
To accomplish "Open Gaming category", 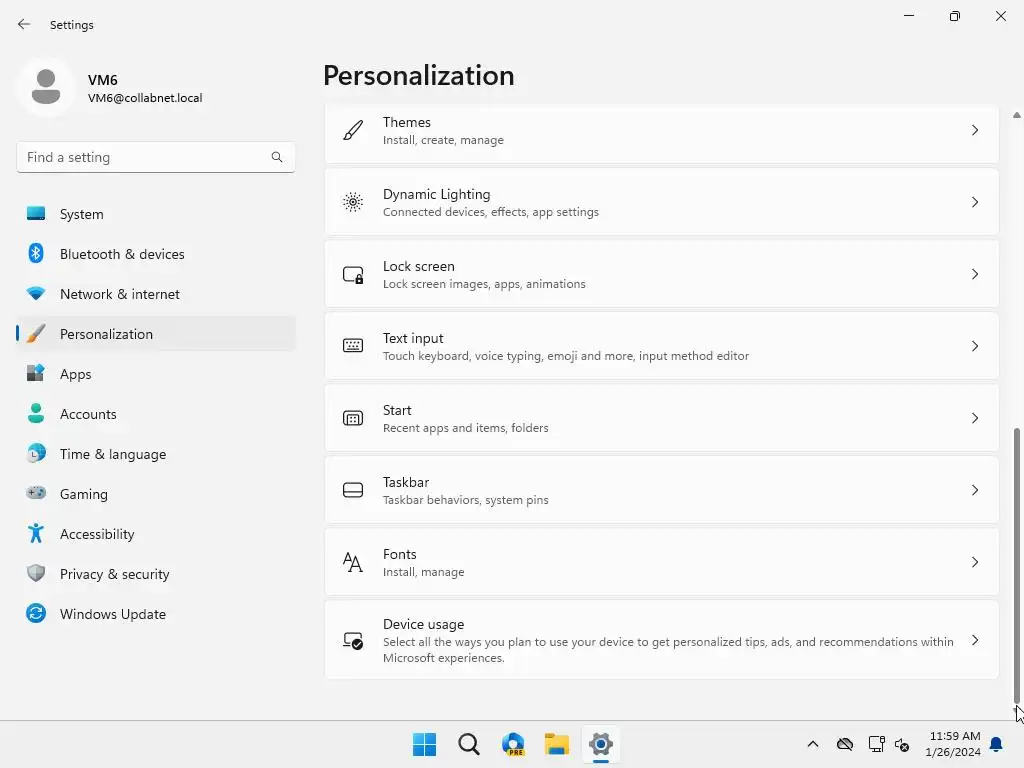I will [155, 493].
